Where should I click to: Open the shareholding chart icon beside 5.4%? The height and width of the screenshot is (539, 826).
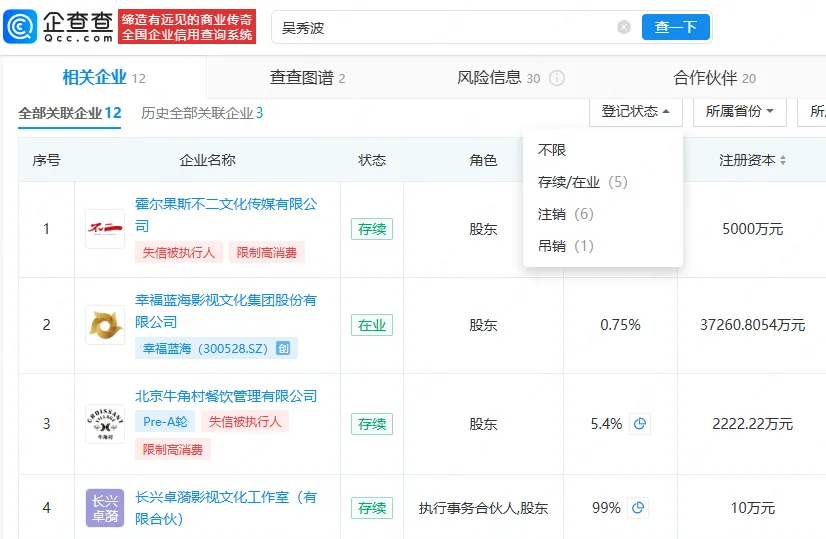click(x=640, y=424)
